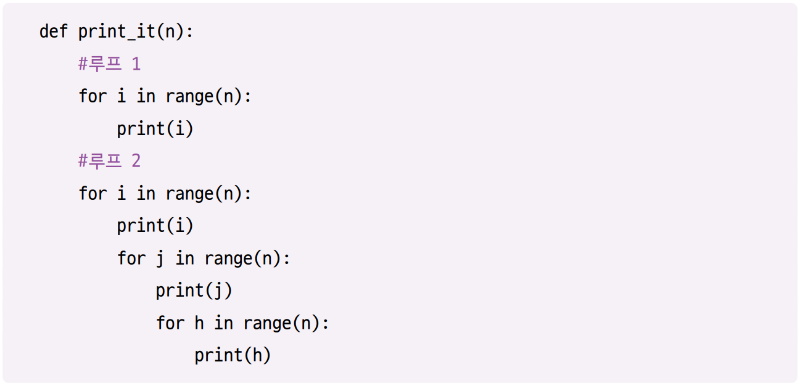
Task: Click the number 1 in the first comment
Action: pyautogui.click(x=136, y=64)
